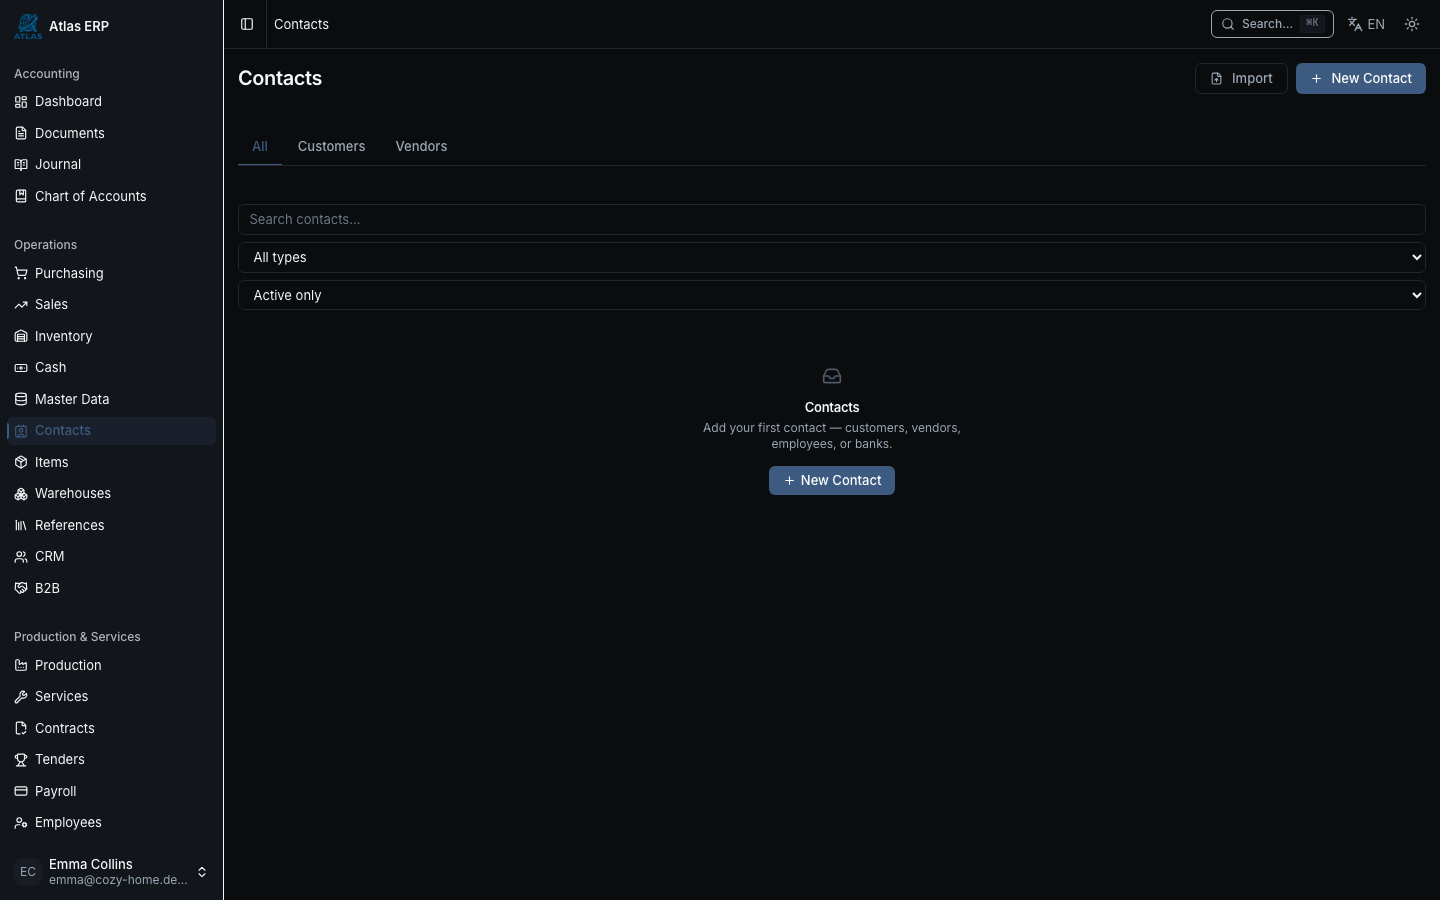1440x900 pixels.
Task: Click the Contacts page heading
Action: 280,78
